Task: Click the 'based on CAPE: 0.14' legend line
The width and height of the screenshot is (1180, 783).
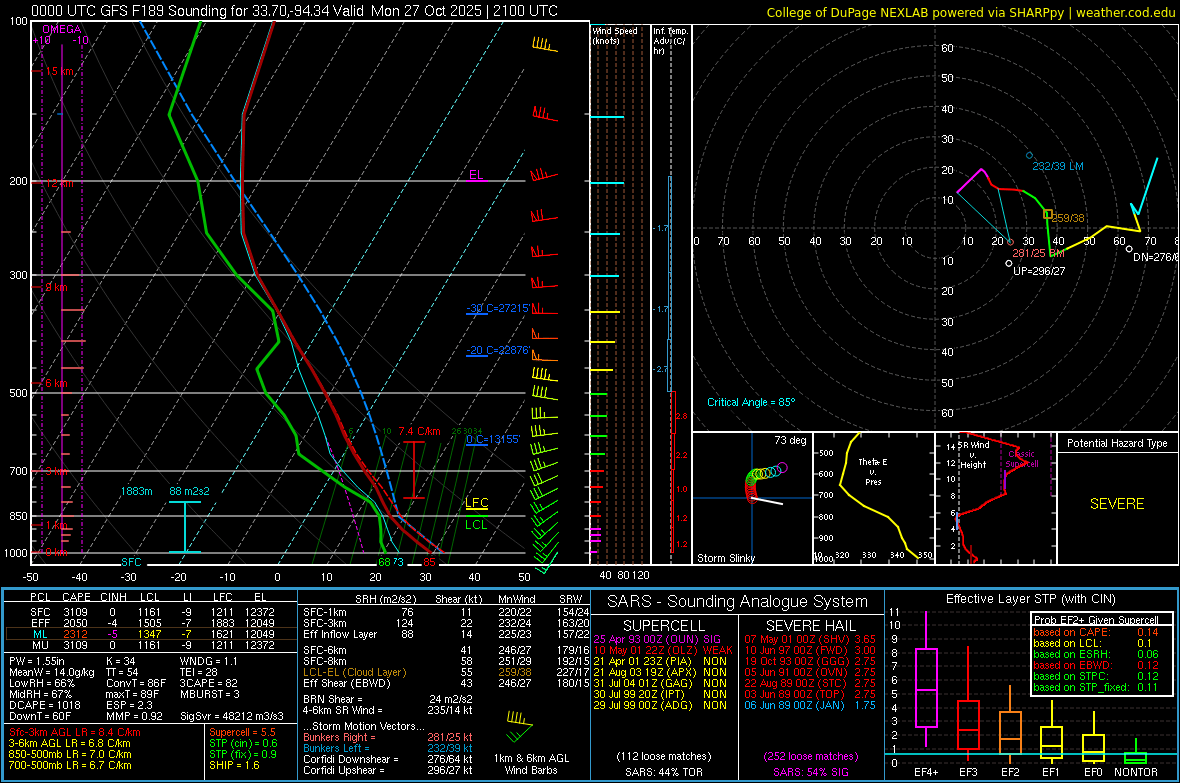Action: pyautogui.click(x=1096, y=632)
